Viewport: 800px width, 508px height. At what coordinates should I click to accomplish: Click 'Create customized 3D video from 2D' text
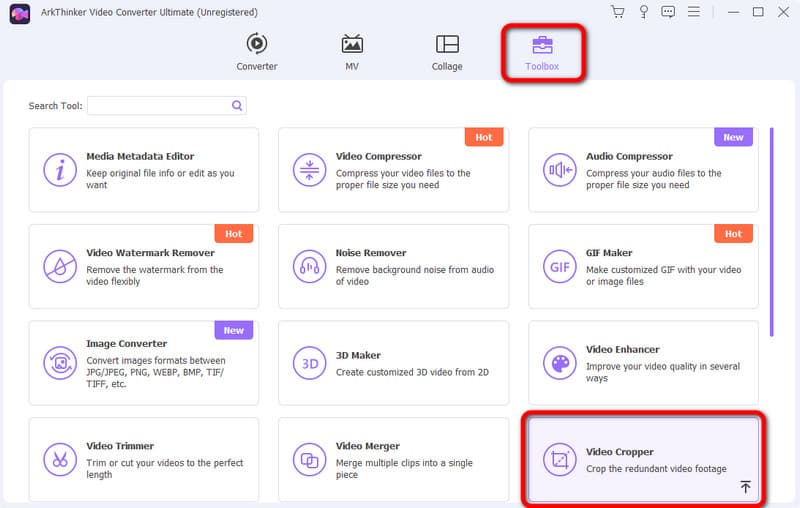coord(412,372)
